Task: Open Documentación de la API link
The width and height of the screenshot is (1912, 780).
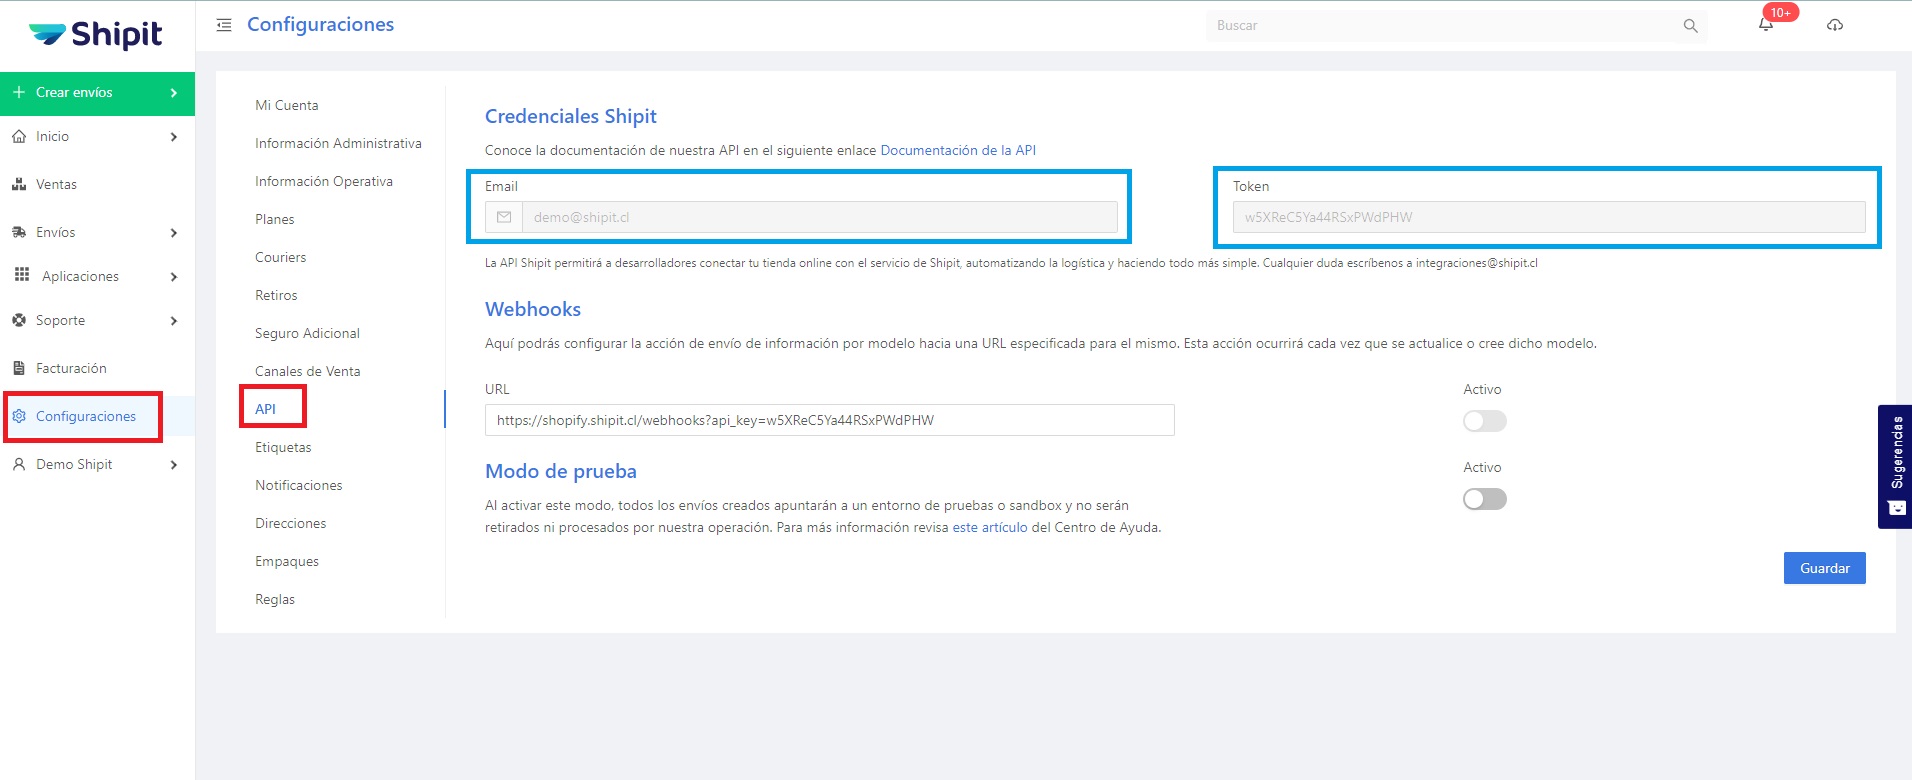Action: coord(958,150)
